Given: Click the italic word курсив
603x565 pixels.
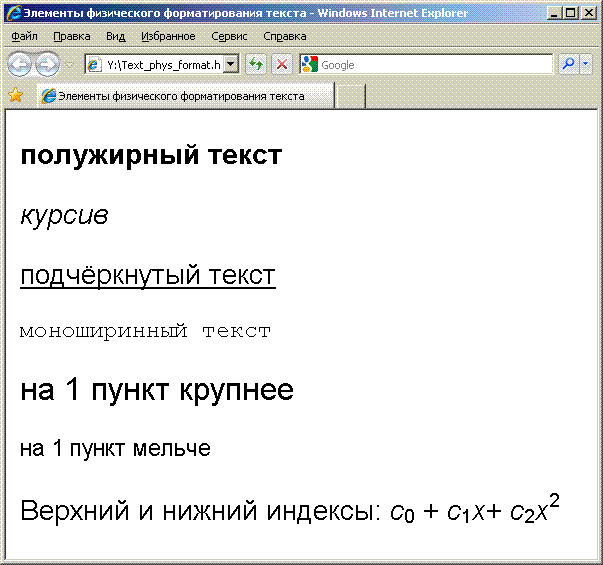Looking at the screenshot, I should [64, 215].
